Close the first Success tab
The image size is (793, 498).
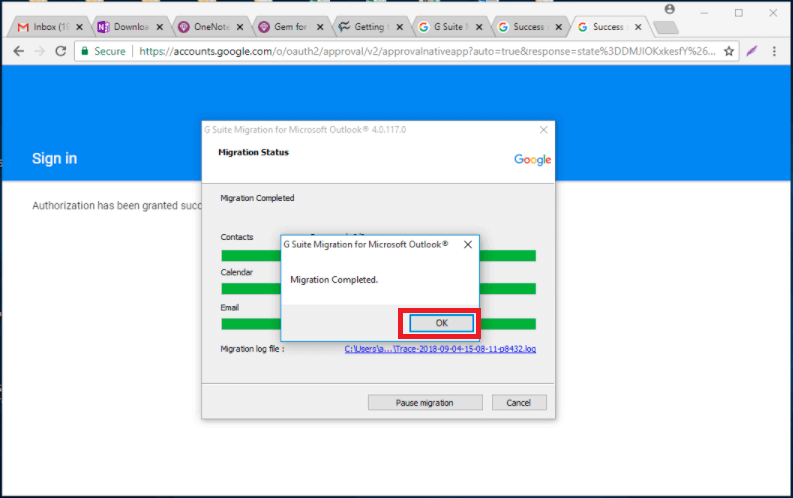tap(558, 27)
